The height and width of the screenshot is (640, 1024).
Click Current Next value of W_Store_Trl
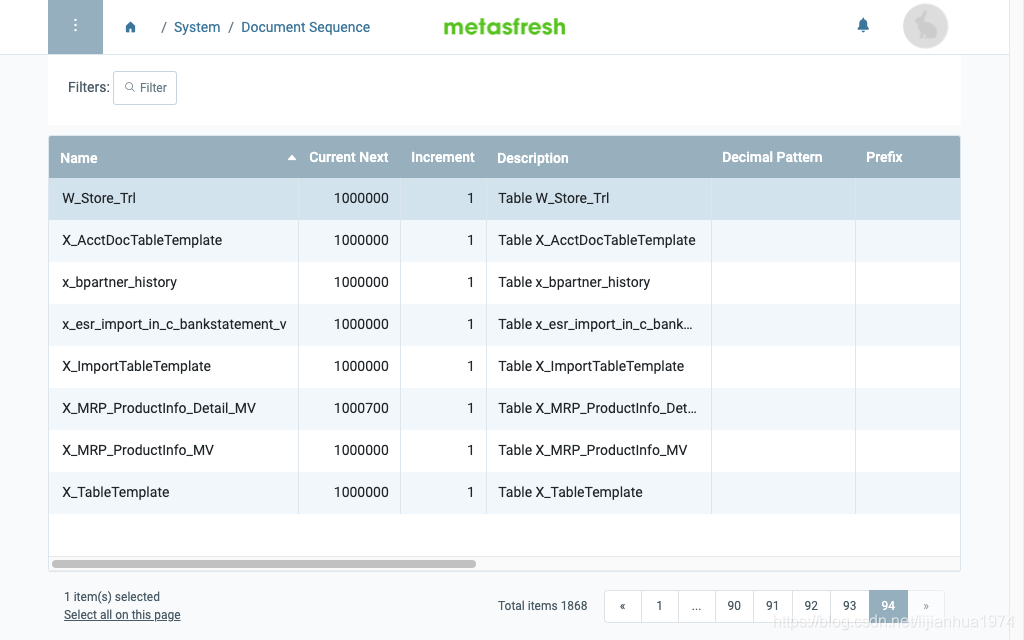click(361, 199)
